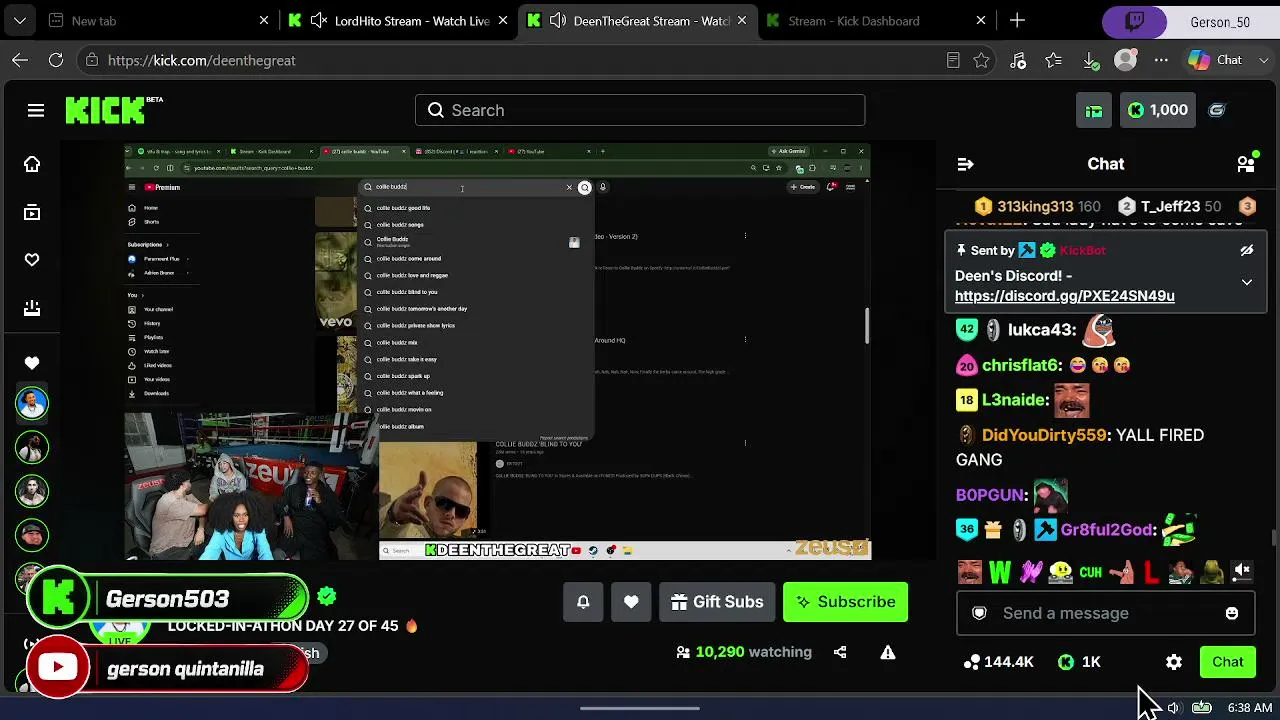The width and height of the screenshot is (1280, 720).
Task: Open the tab search dropdown
Action: [20, 21]
